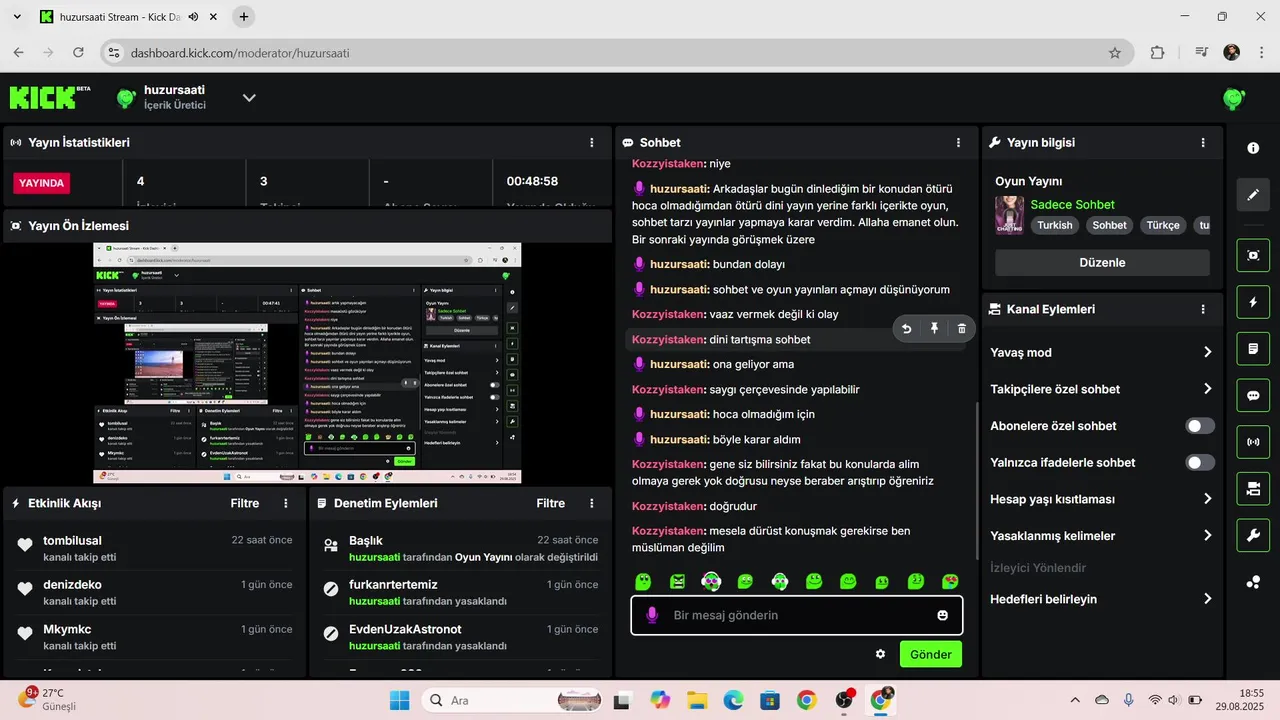Open the Filtre dropdown in Etkinlik Akışı

click(244, 504)
